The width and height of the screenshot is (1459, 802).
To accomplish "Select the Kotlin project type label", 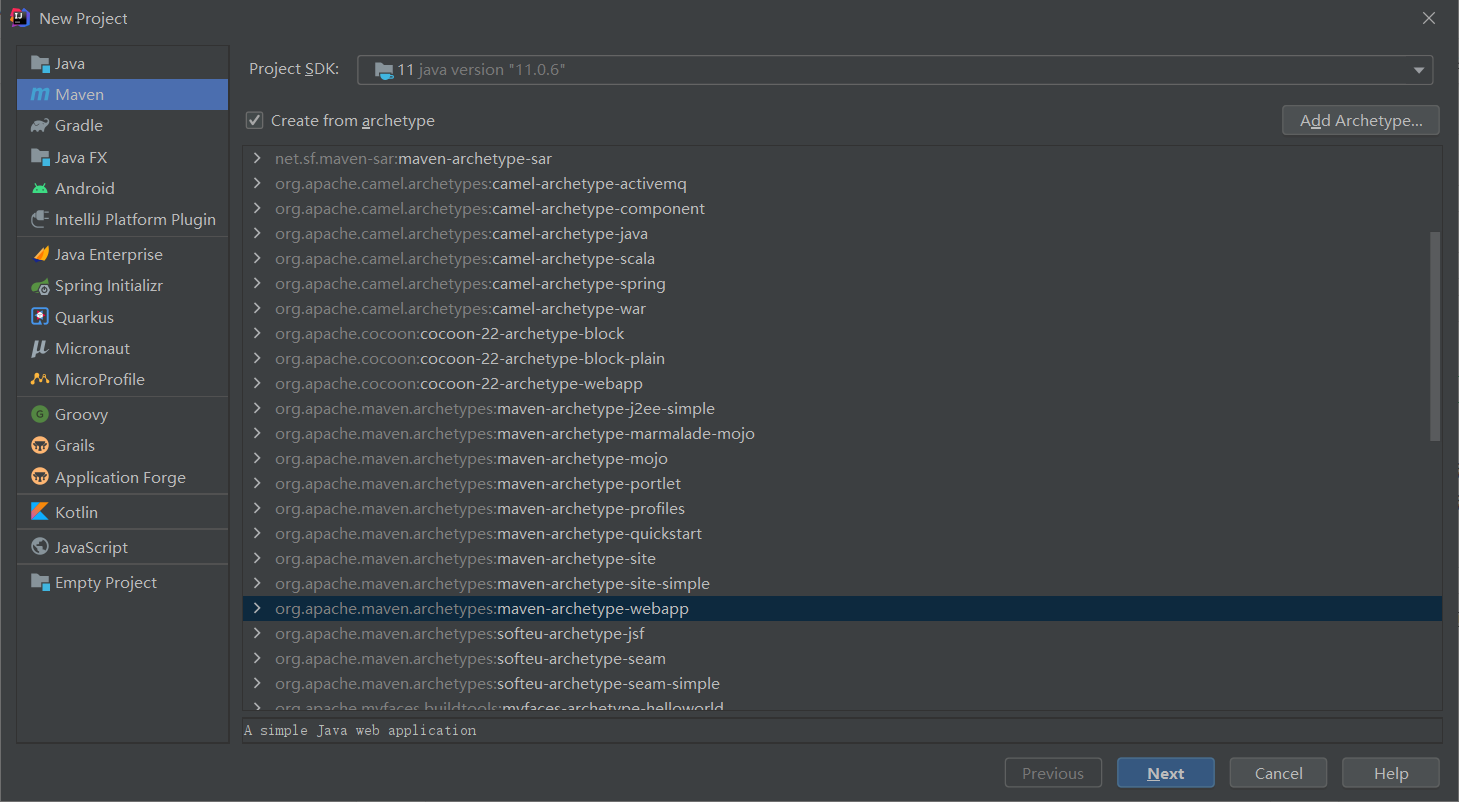I will pos(76,512).
